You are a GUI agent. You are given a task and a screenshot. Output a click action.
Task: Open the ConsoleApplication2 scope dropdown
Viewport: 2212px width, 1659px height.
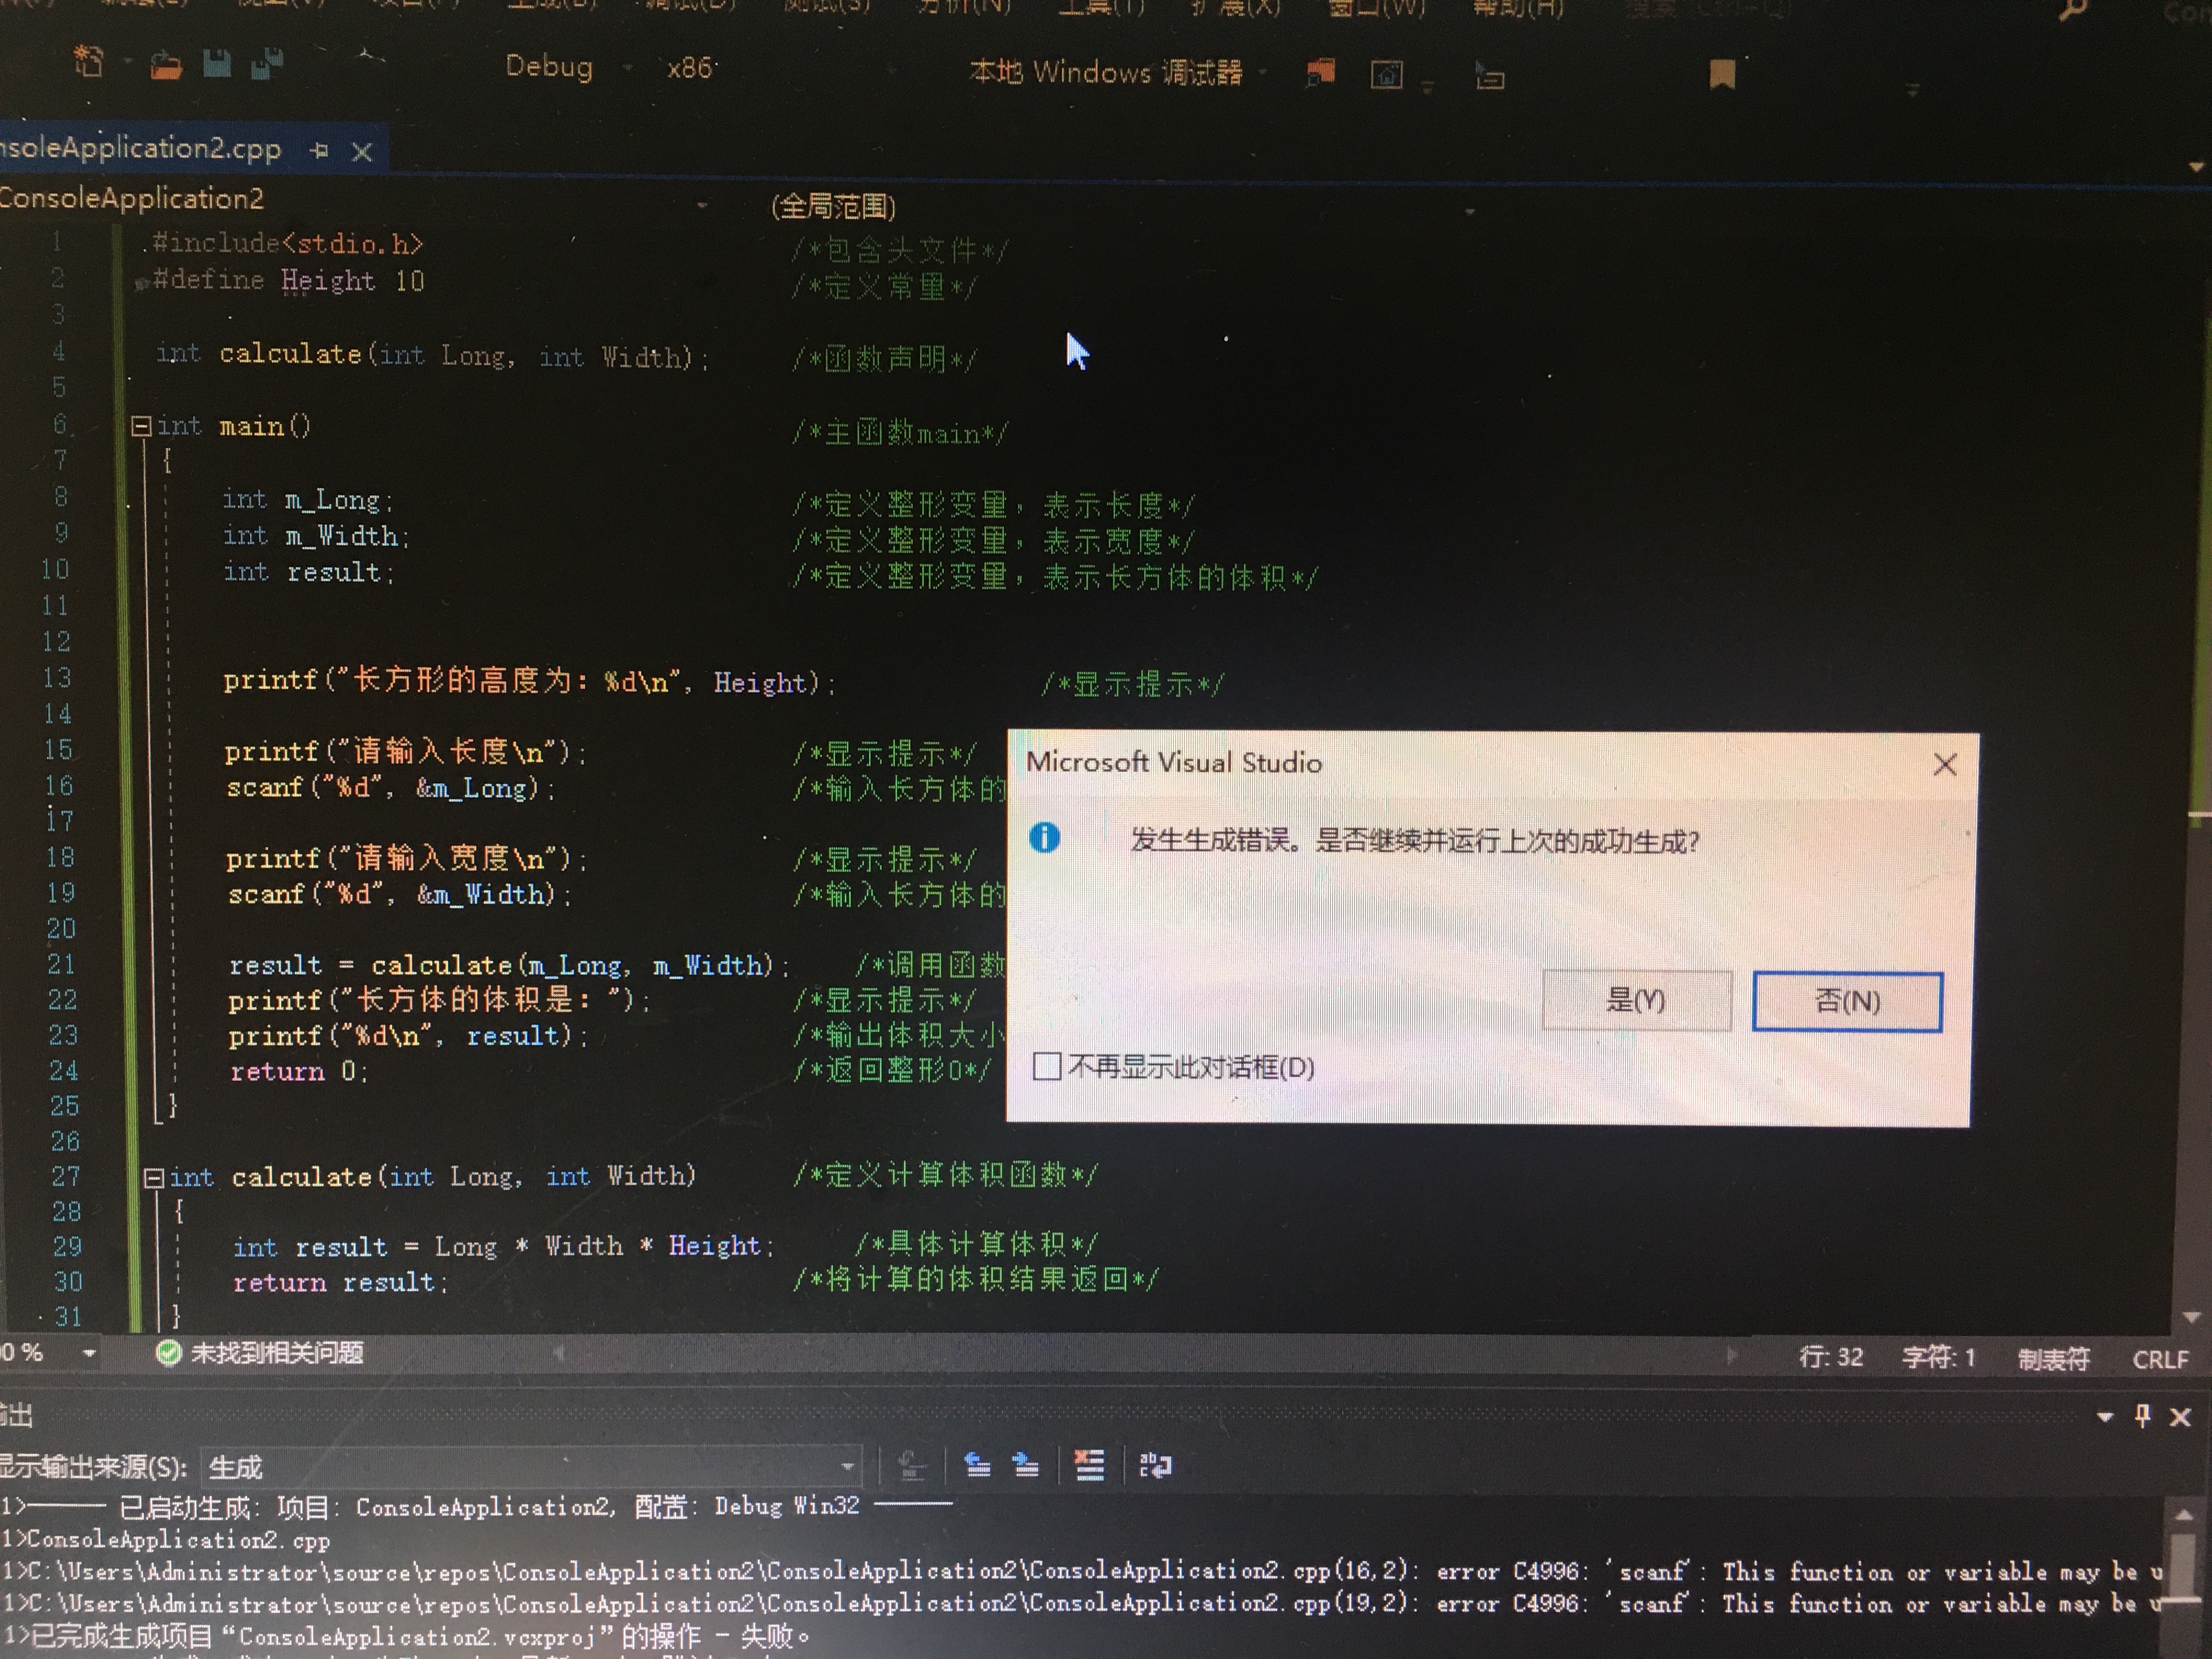click(702, 204)
